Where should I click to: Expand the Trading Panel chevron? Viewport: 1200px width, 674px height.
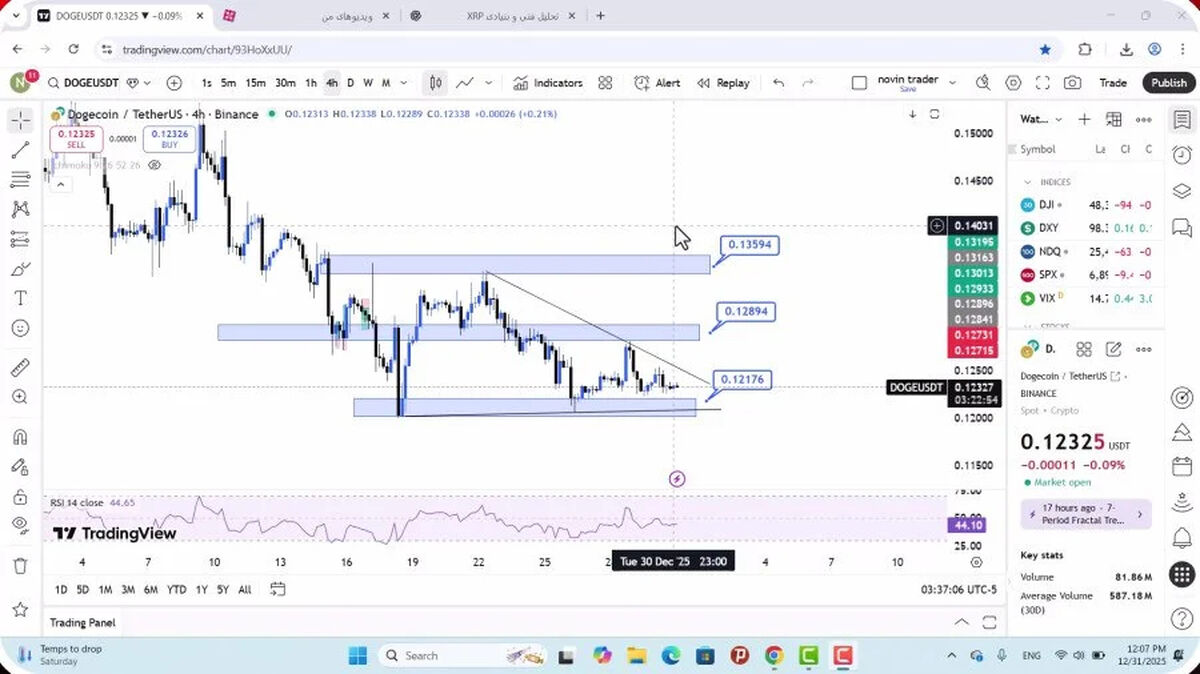click(962, 622)
